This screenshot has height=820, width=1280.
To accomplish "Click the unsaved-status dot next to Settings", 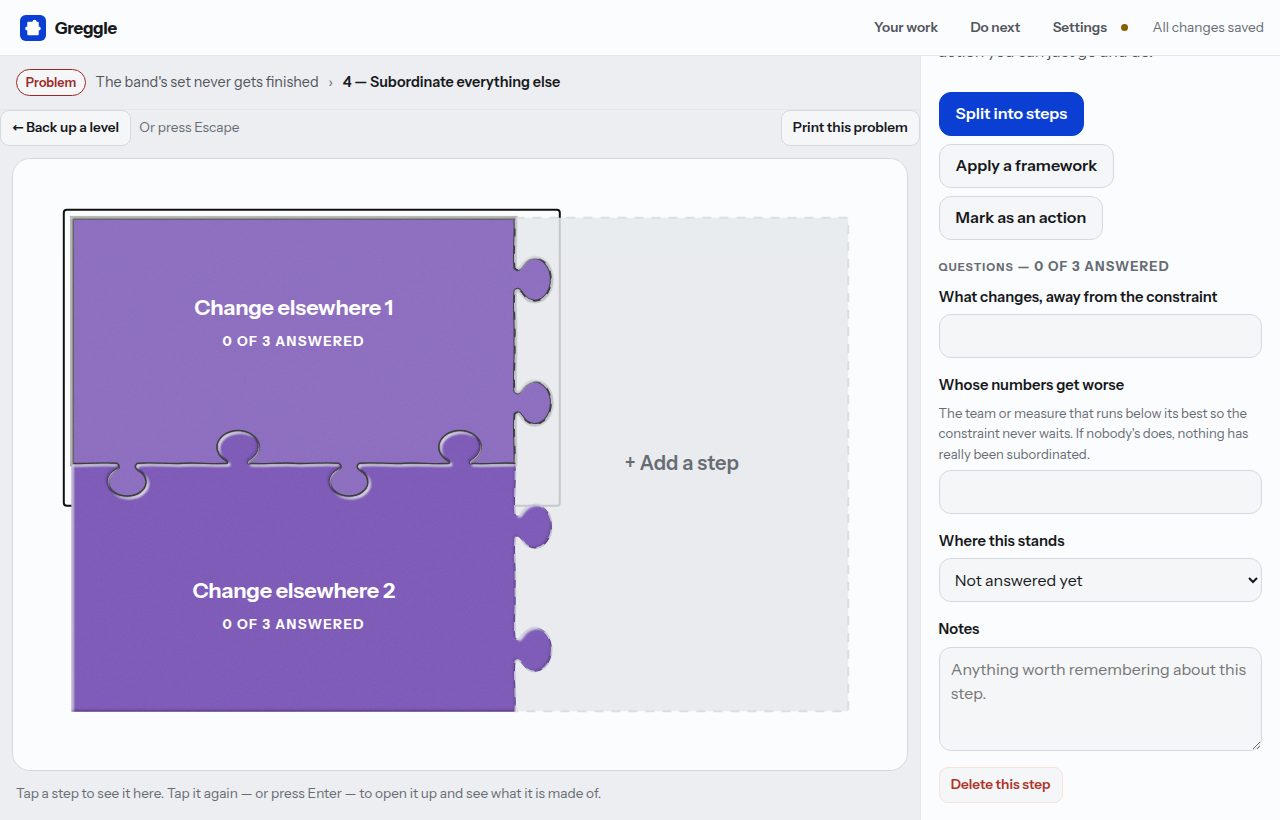I will [1124, 28].
